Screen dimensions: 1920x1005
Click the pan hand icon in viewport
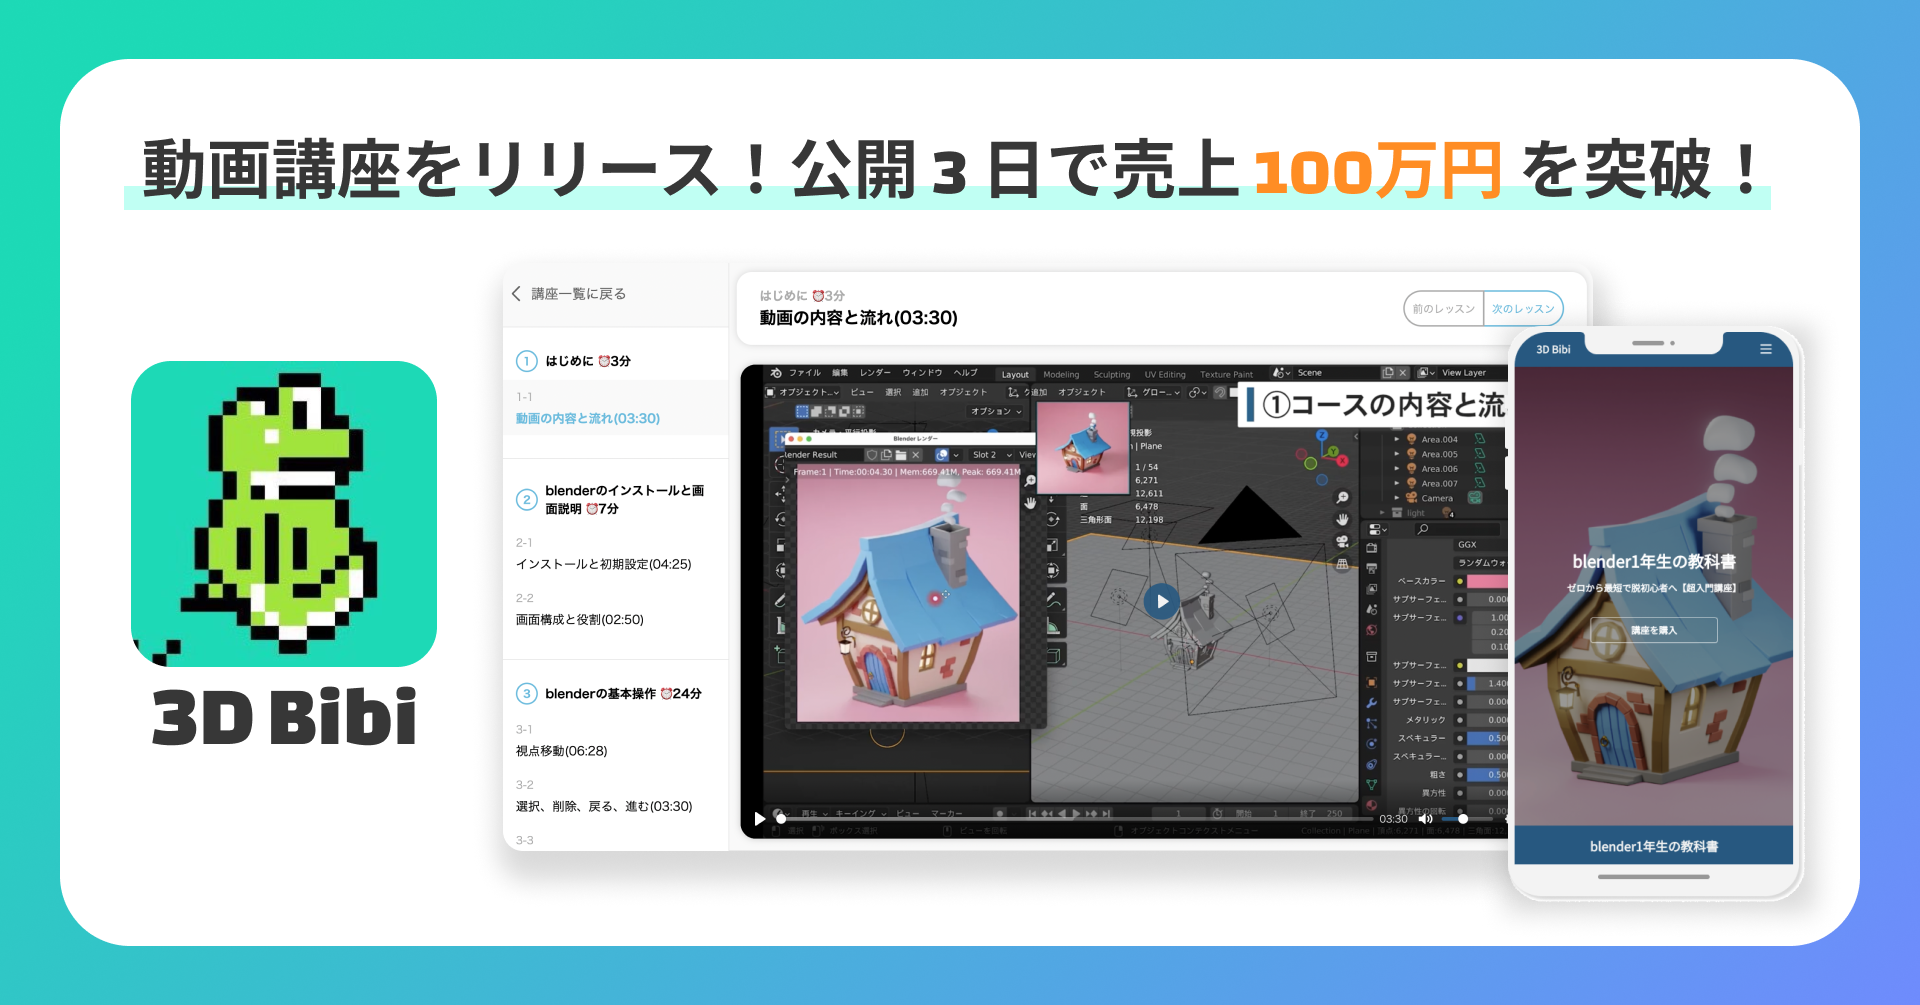pos(1342,519)
